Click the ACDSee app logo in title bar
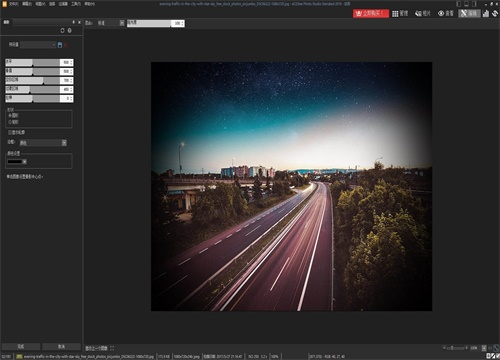 point(4,4)
